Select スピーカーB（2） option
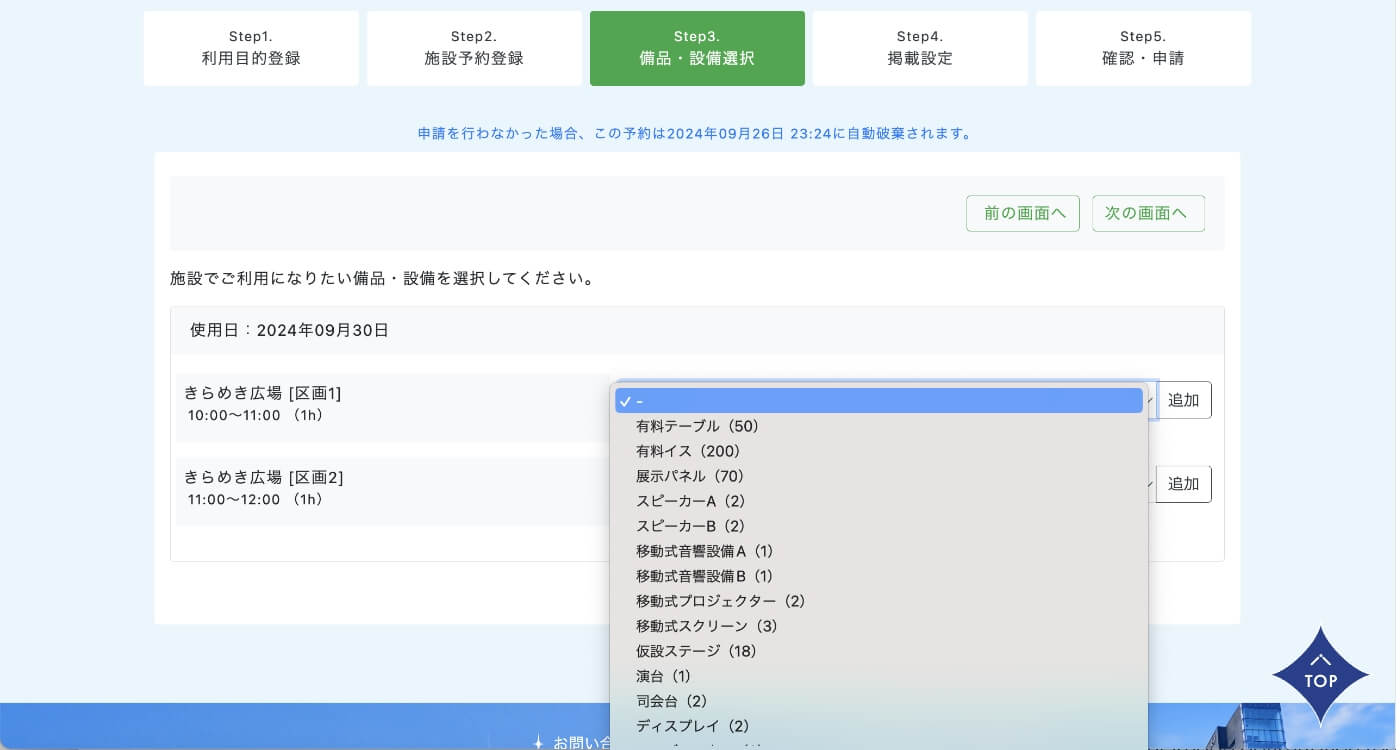 (691, 526)
